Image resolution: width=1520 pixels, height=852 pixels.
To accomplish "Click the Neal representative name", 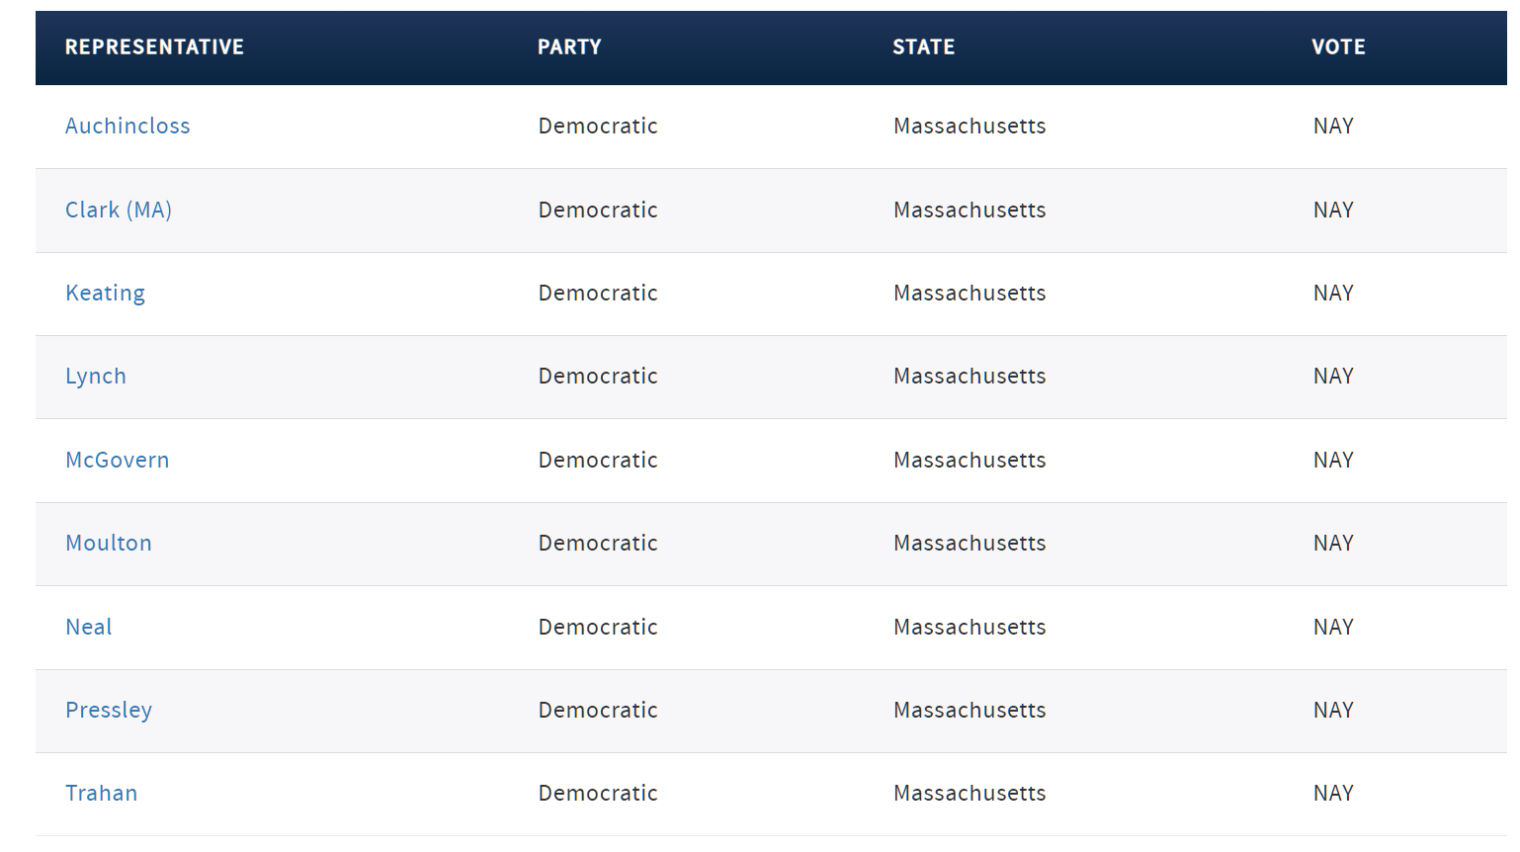I will [x=88, y=627].
